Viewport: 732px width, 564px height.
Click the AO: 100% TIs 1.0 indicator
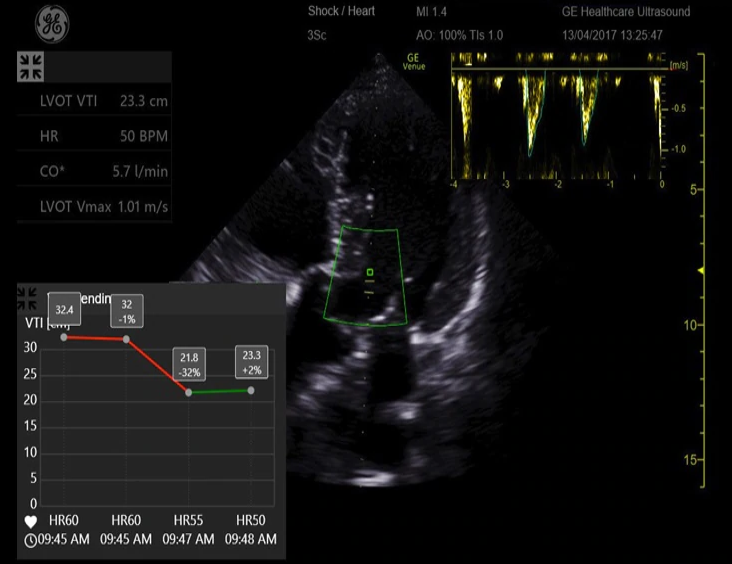click(x=459, y=35)
